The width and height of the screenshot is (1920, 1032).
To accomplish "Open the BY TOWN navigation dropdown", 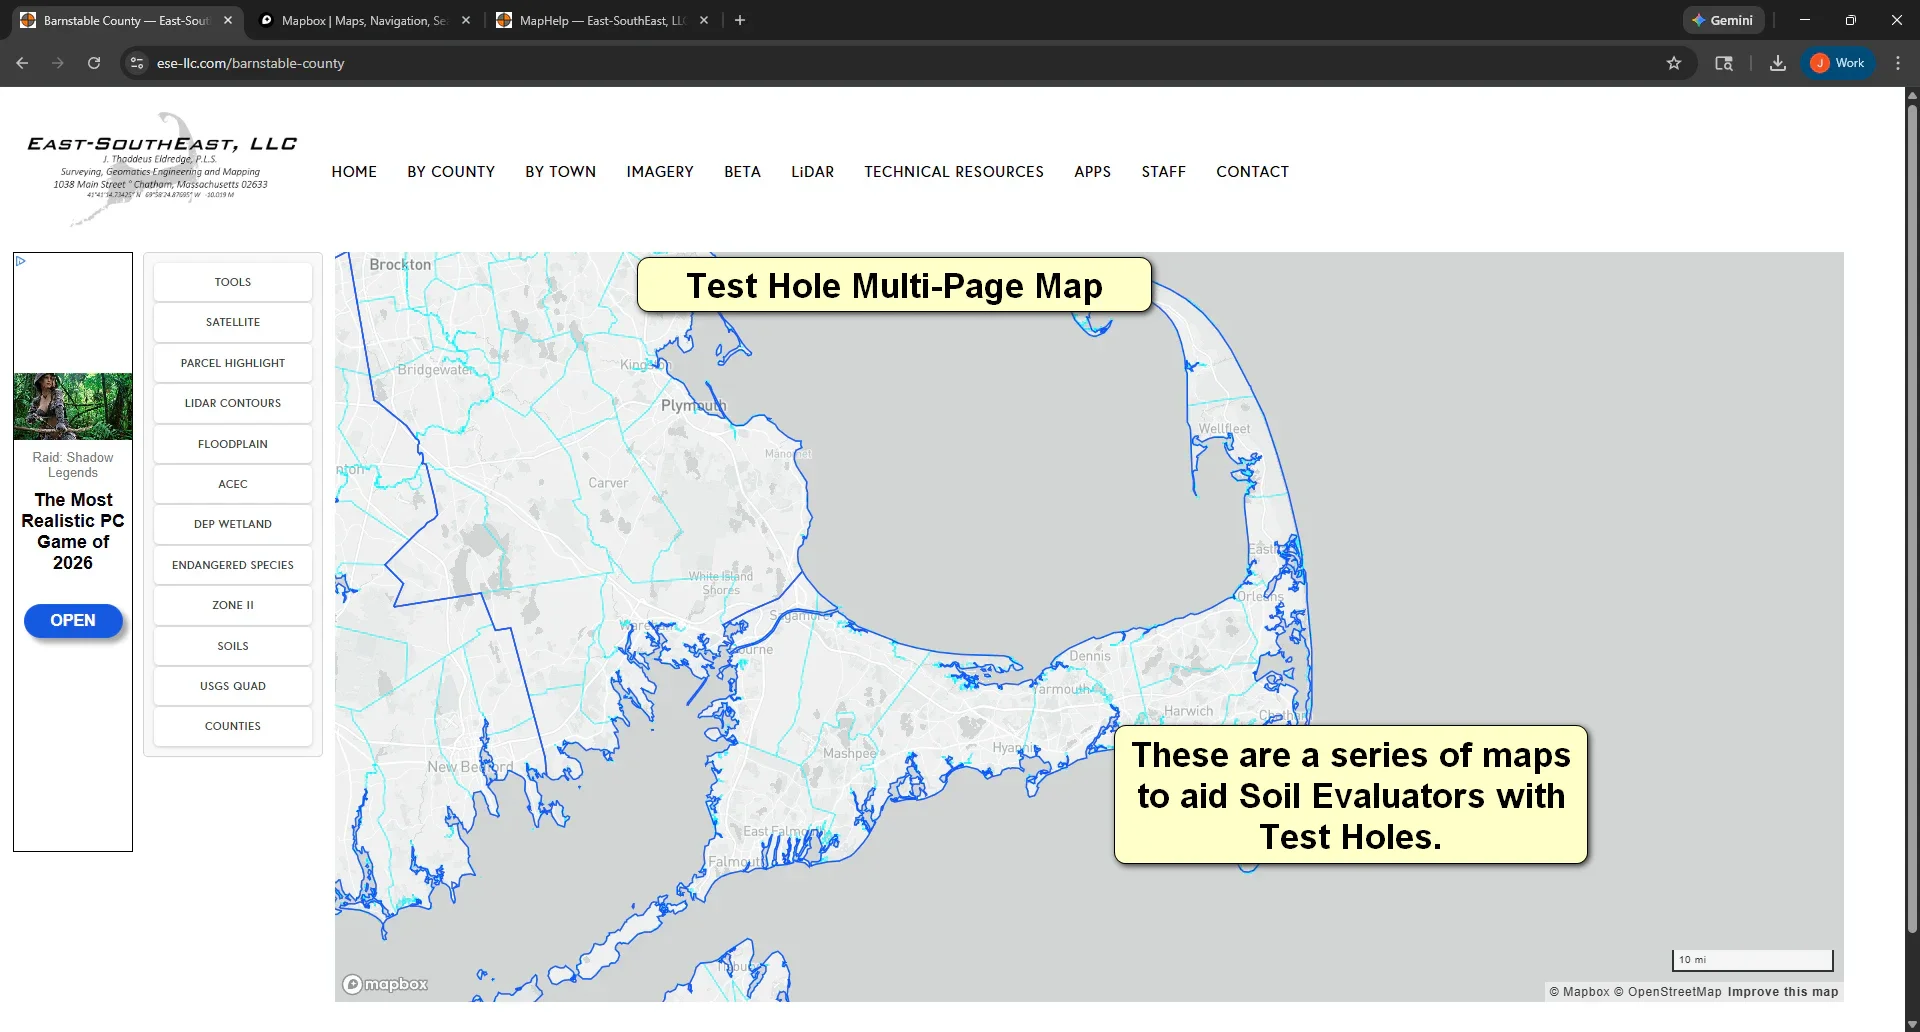I will coord(560,171).
